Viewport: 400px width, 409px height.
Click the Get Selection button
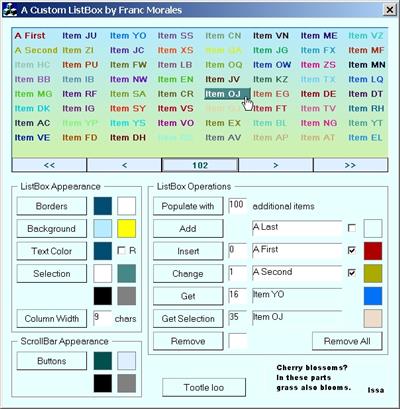pos(188,319)
